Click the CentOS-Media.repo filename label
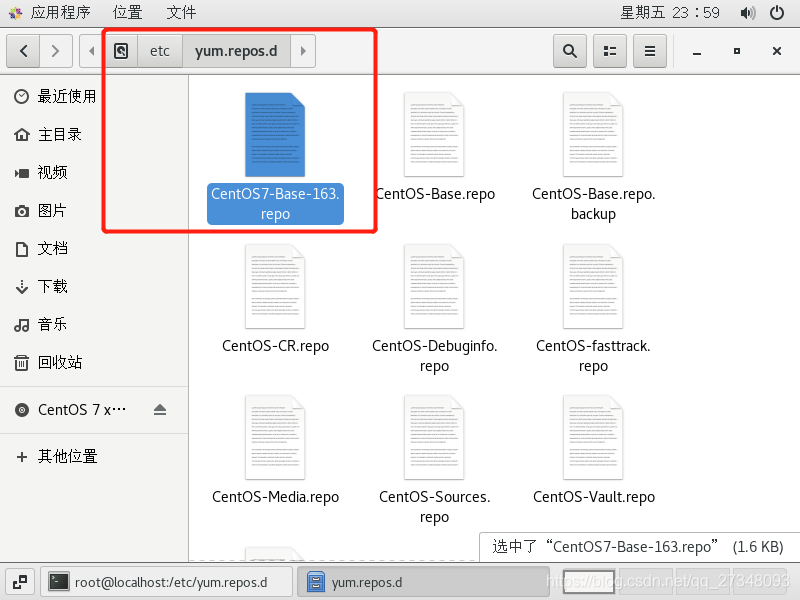Screen dimensions: 800x600 point(276,497)
